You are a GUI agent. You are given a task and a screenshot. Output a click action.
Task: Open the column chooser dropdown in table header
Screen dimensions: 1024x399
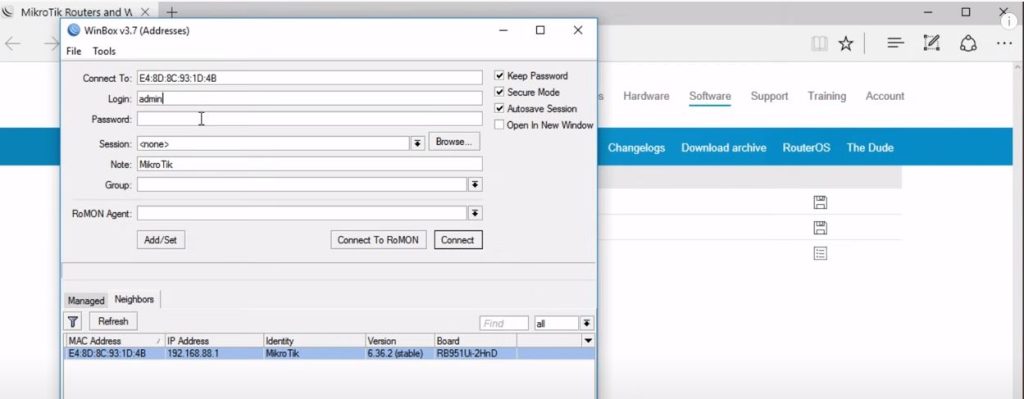pyautogui.click(x=588, y=341)
